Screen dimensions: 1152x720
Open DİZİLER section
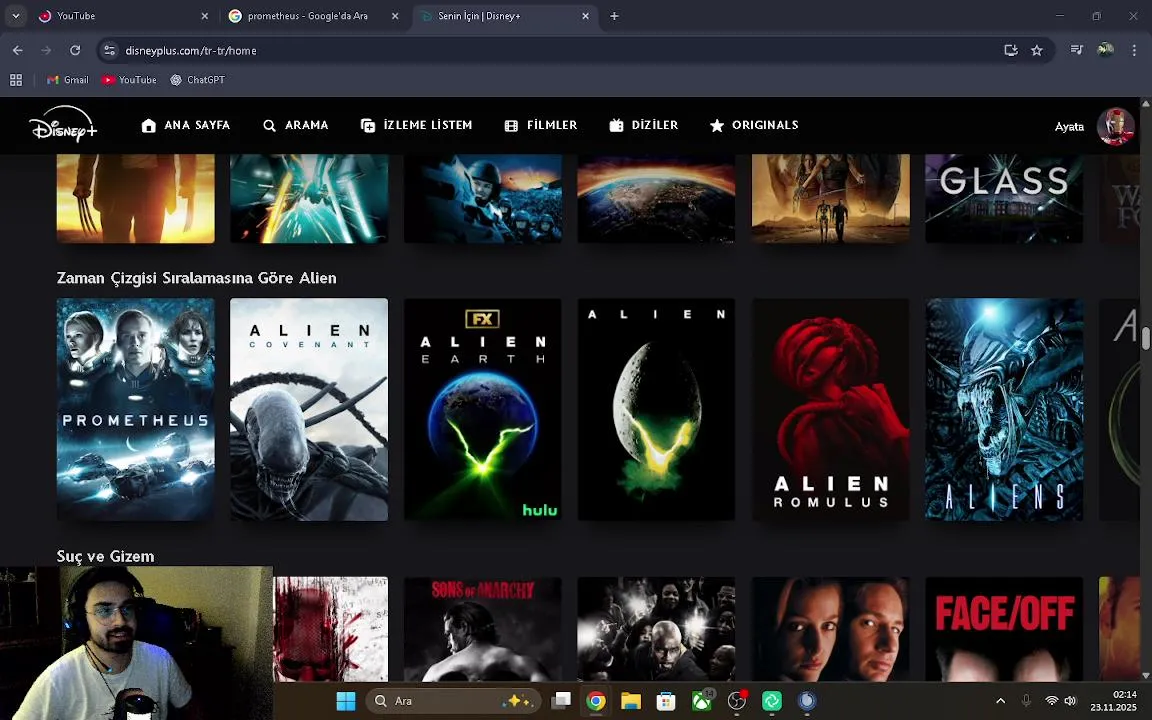644,126
